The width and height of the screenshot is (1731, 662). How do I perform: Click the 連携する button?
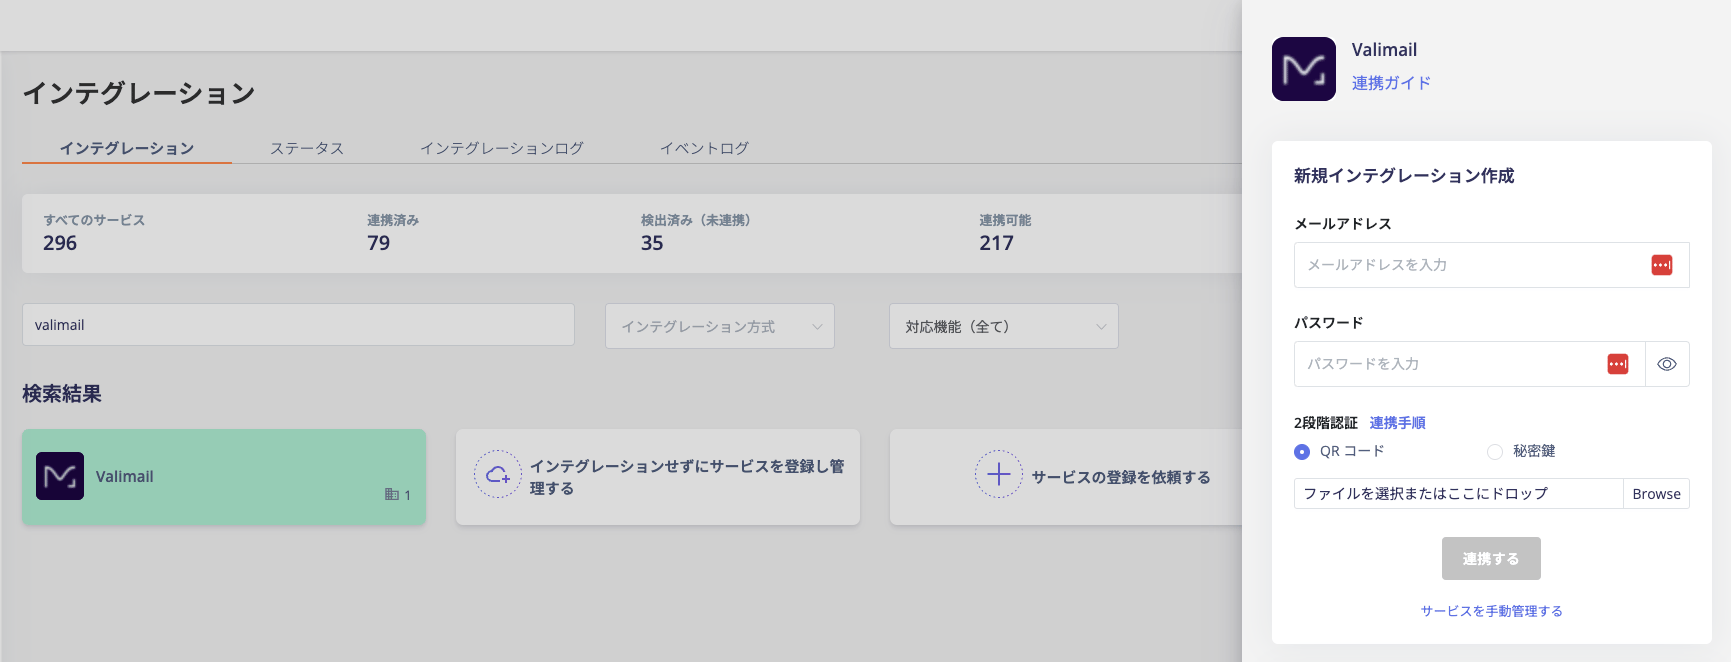(x=1491, y=559)
